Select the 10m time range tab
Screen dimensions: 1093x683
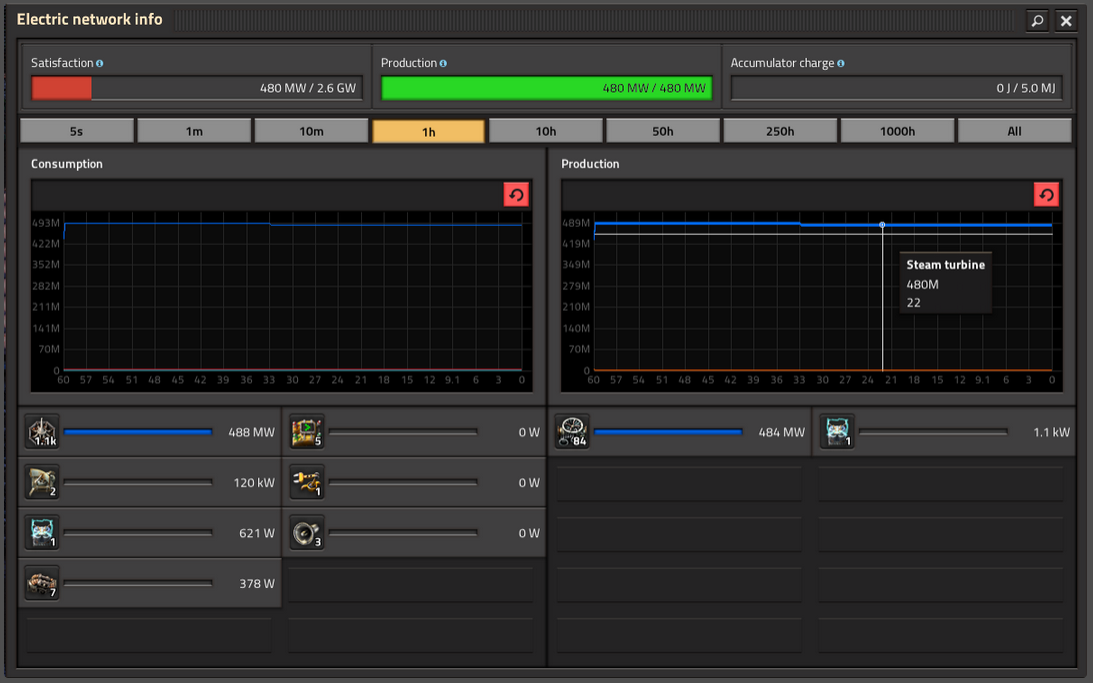point(311,131)
